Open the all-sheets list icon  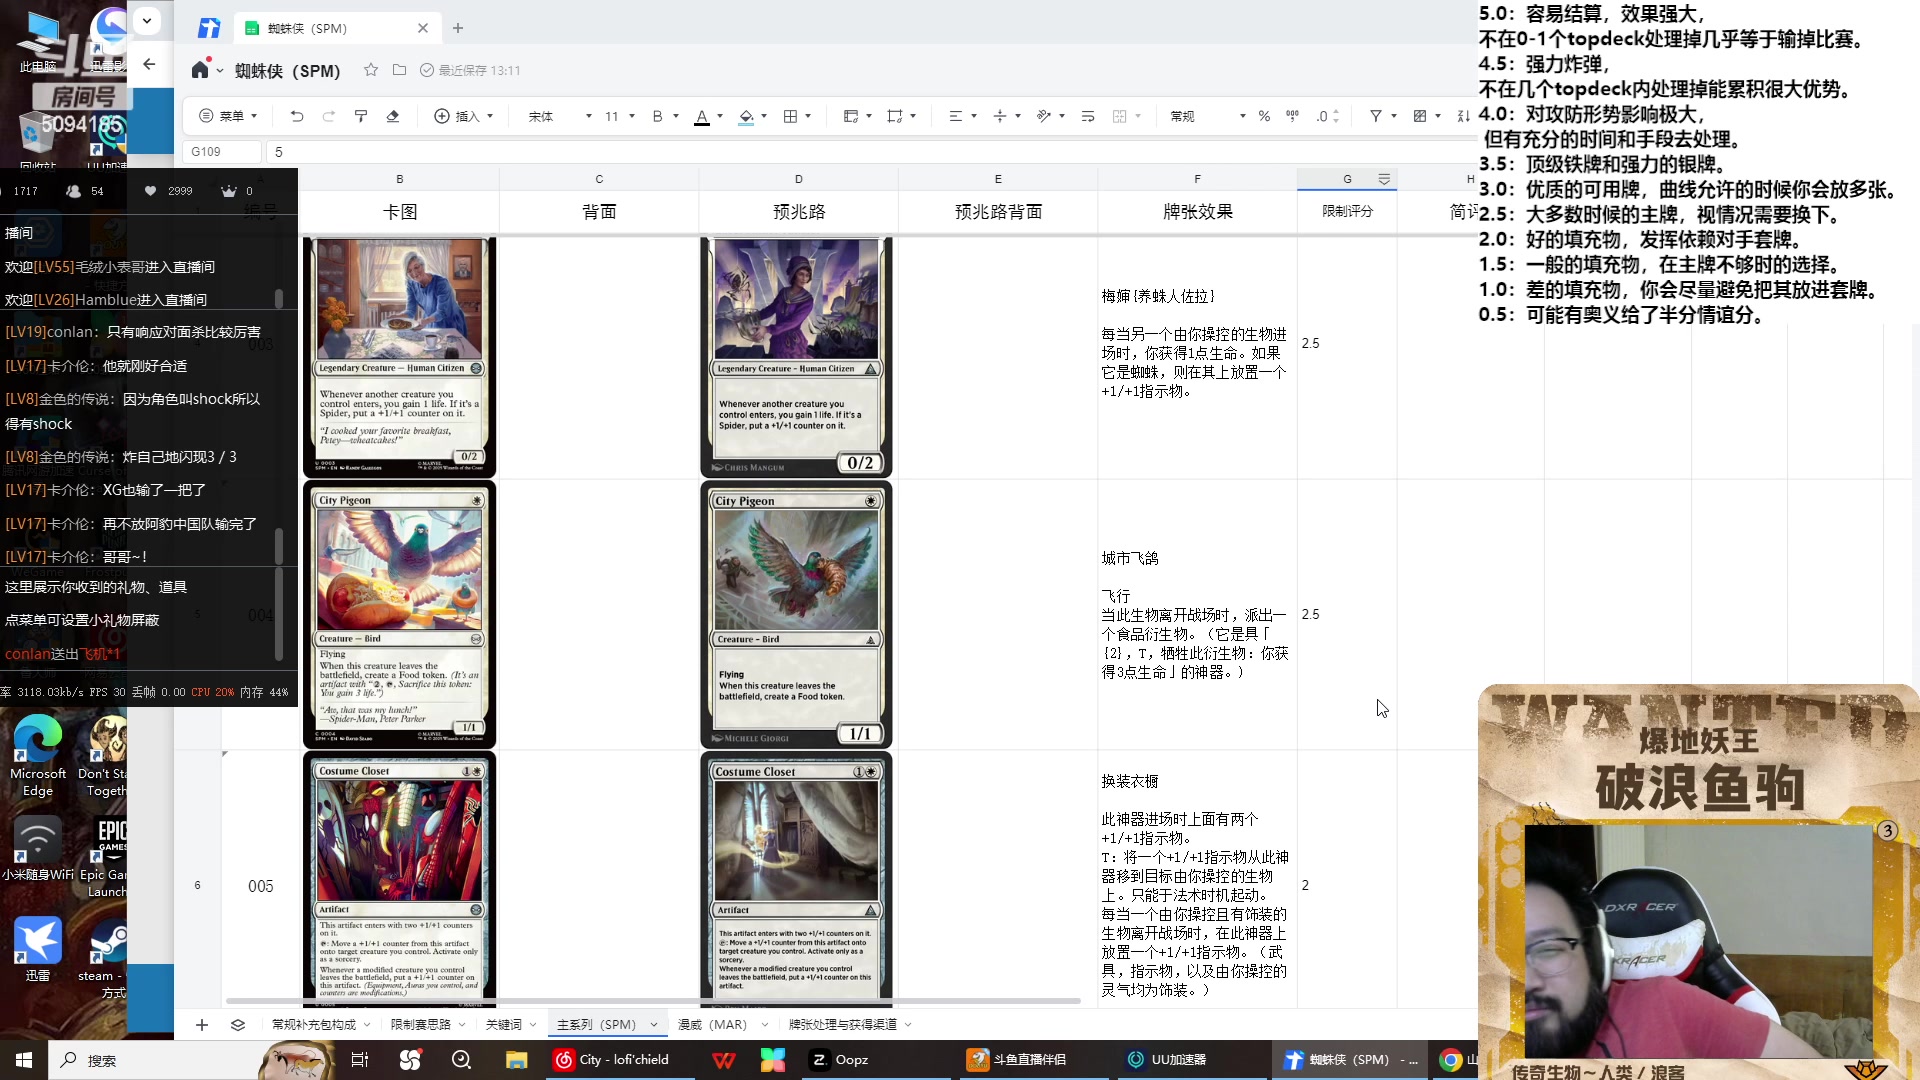click(x=237, y=1025)
